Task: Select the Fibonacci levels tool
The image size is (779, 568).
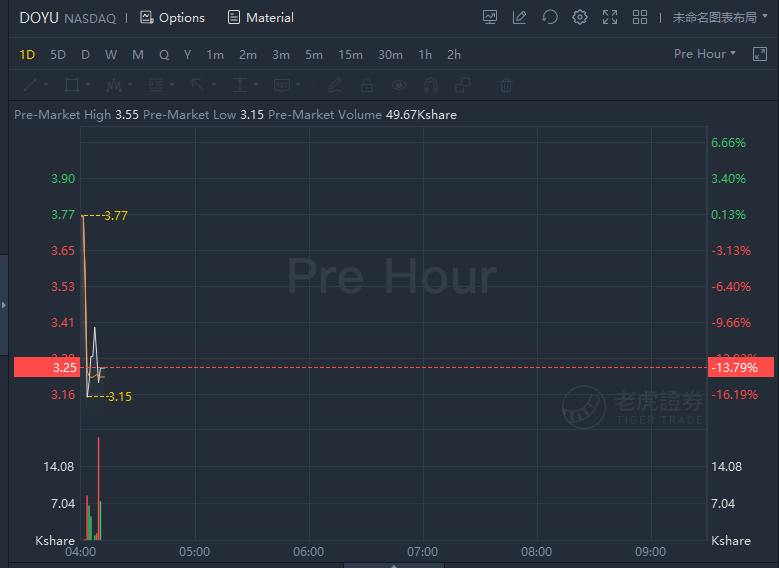Action: point(156,85)
